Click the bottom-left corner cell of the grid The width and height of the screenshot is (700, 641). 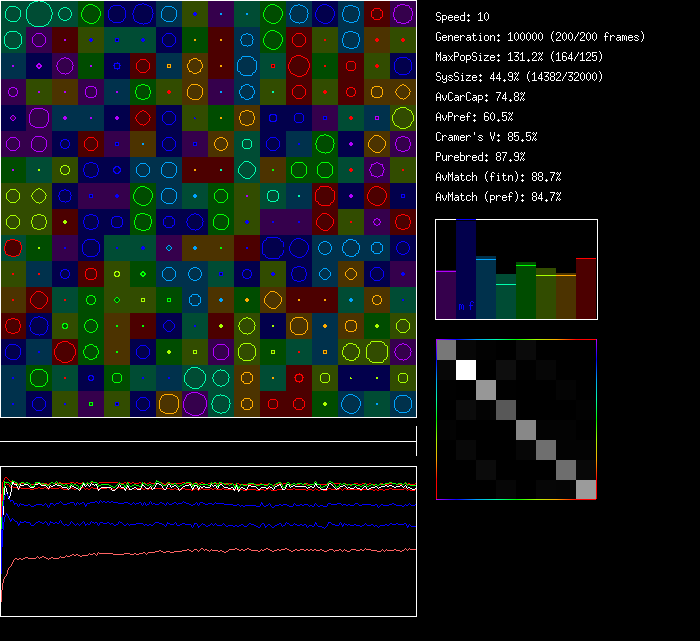13,404
